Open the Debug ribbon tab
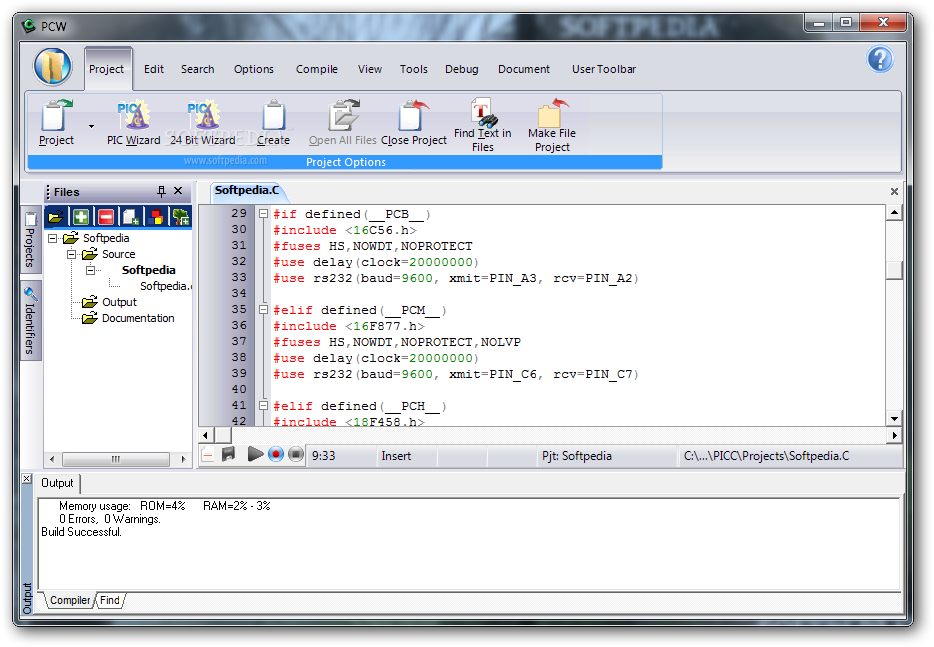The width and height of the screenshot is (934, 647). click(462, 69)
